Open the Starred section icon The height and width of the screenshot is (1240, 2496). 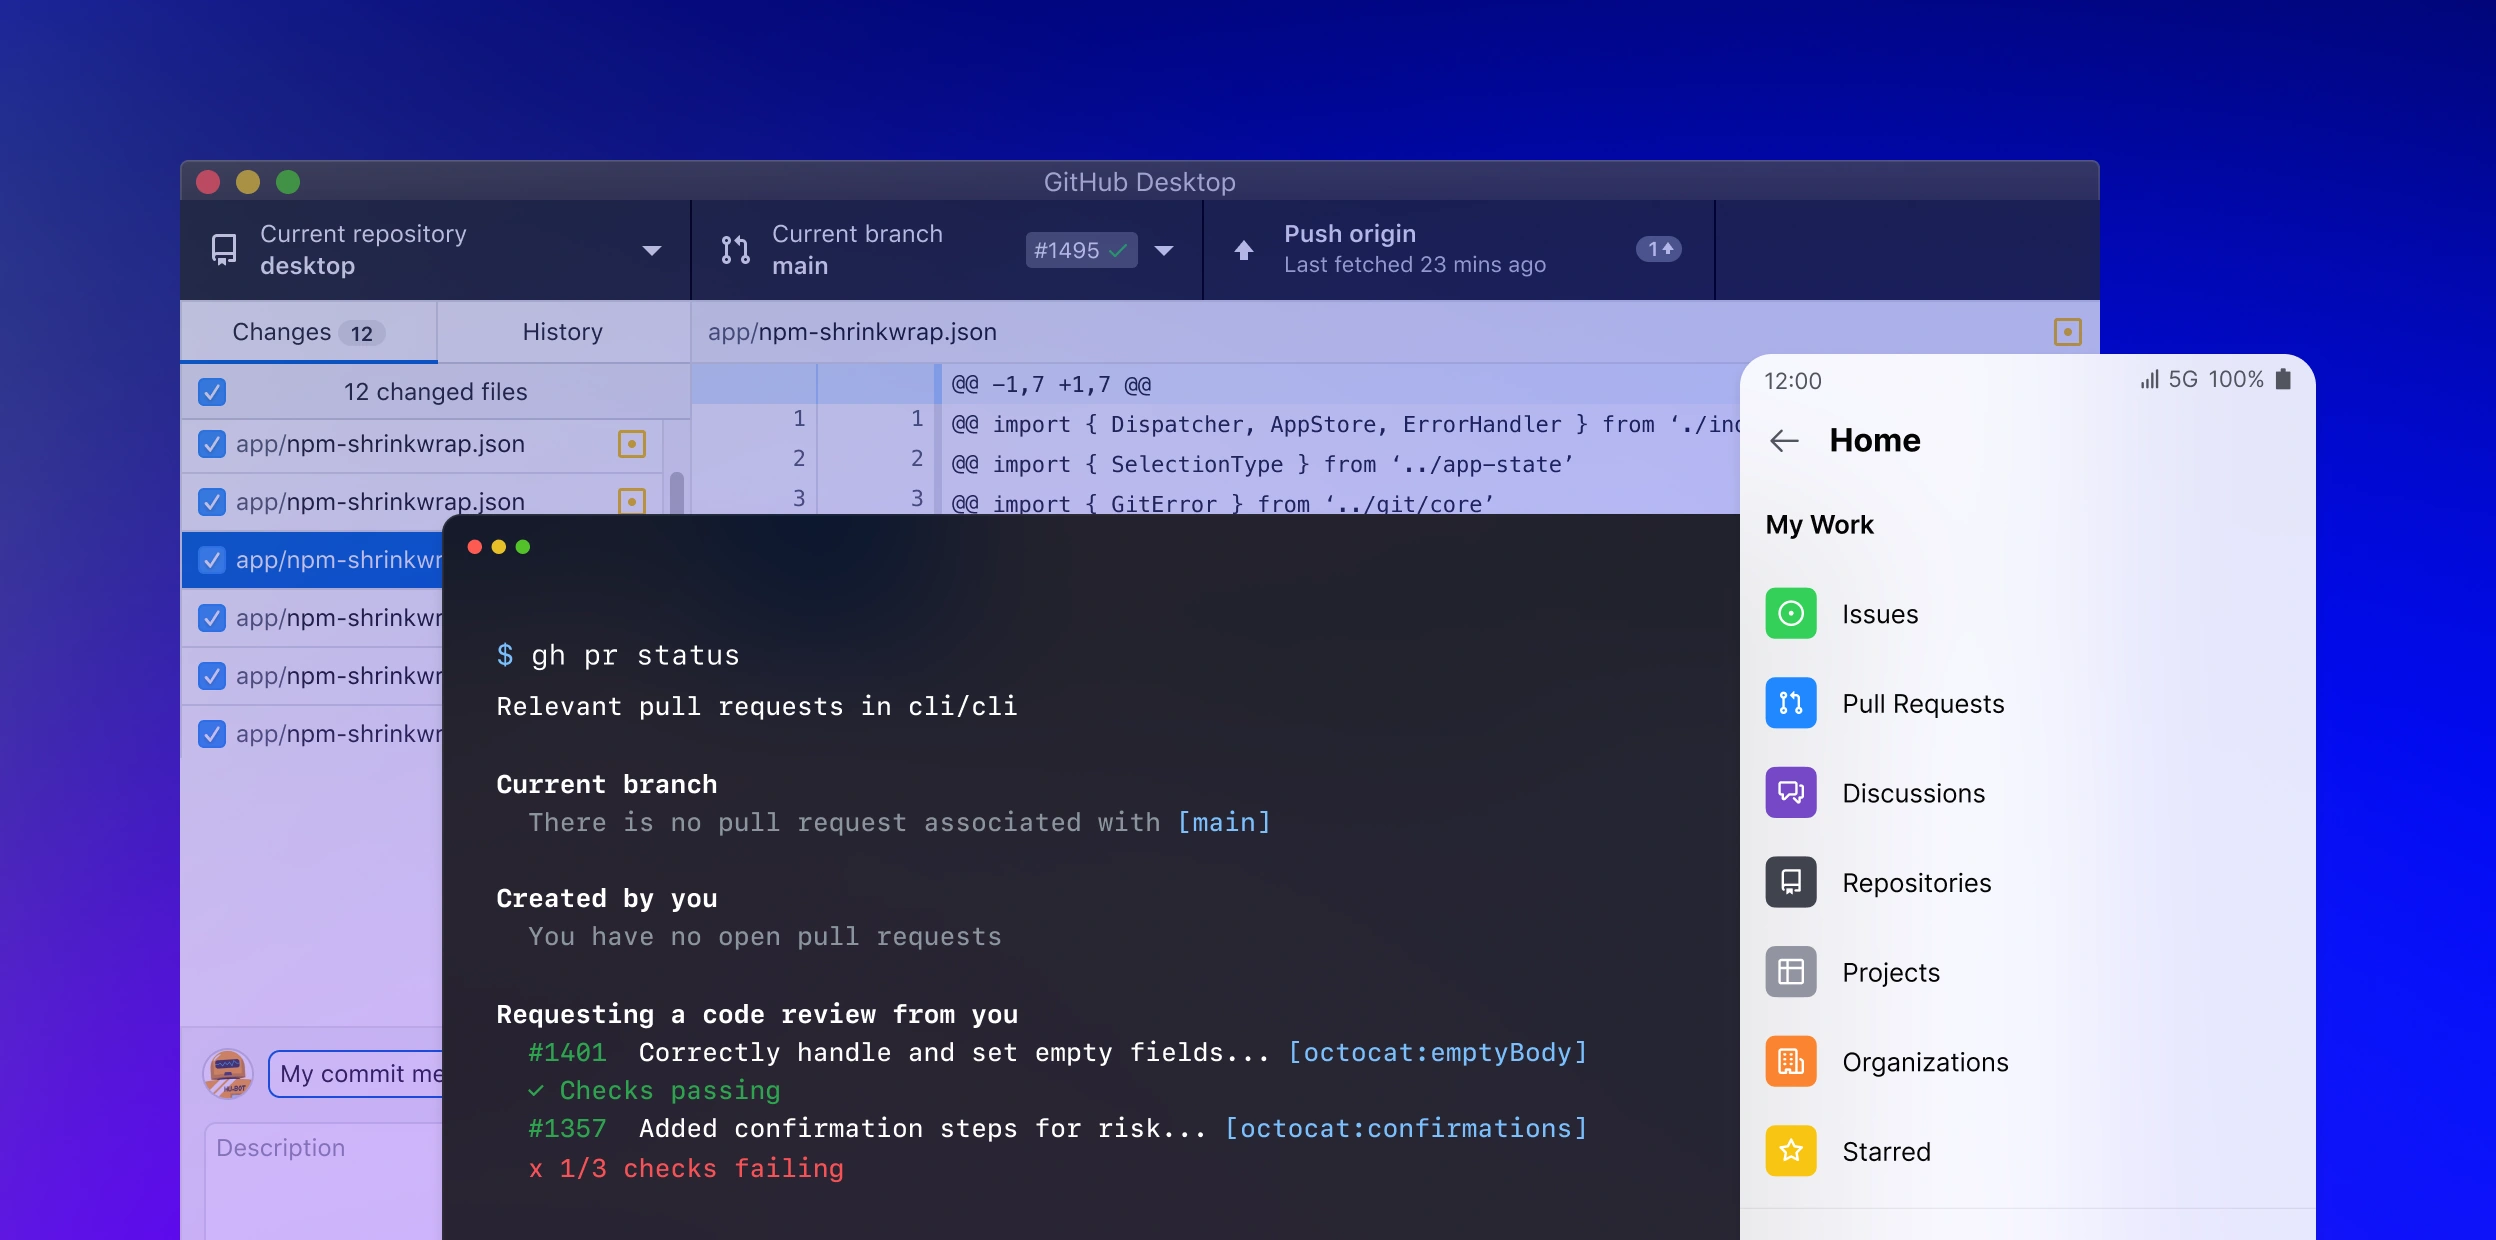pos(1791,1151)
